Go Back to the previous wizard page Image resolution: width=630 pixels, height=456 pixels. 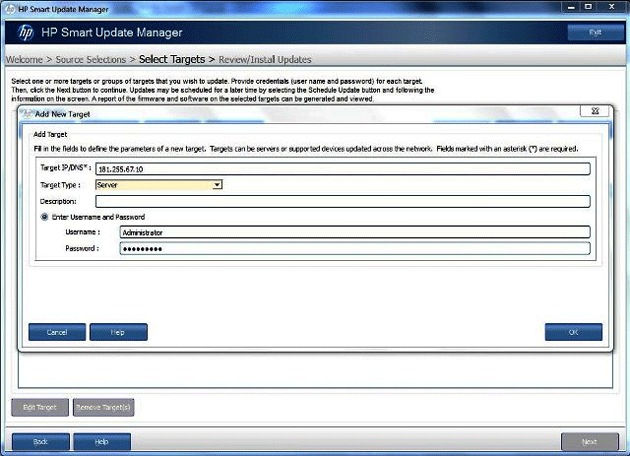tap(40, 441)
